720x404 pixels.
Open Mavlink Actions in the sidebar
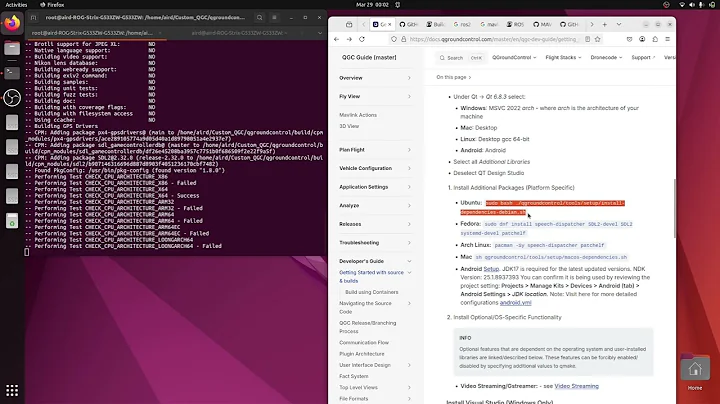358,115
